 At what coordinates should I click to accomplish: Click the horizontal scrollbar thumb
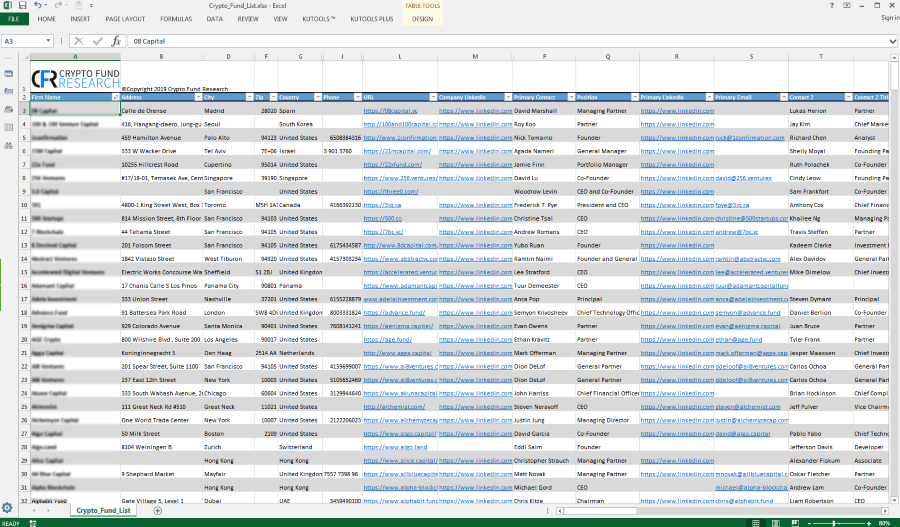click(x=600, y=510)
